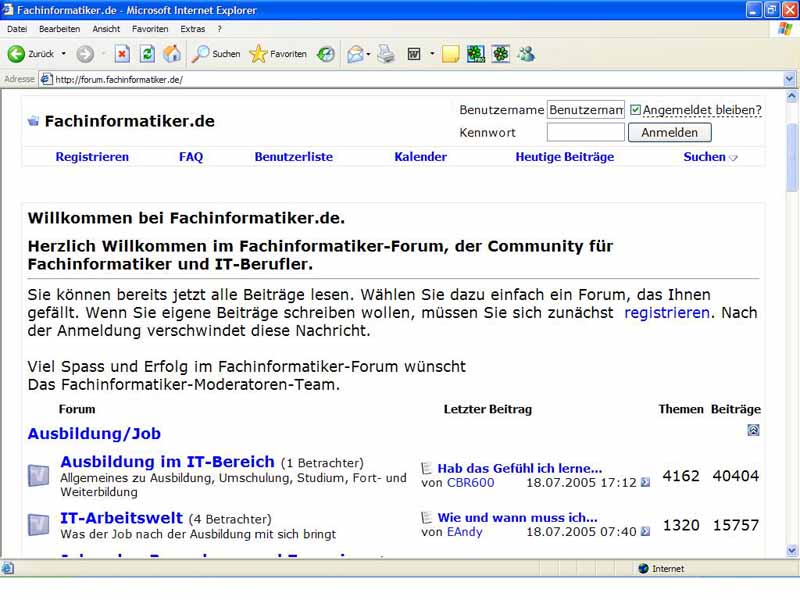Click the status bar page icon
800x600 pixels.
tap(8, 568)
